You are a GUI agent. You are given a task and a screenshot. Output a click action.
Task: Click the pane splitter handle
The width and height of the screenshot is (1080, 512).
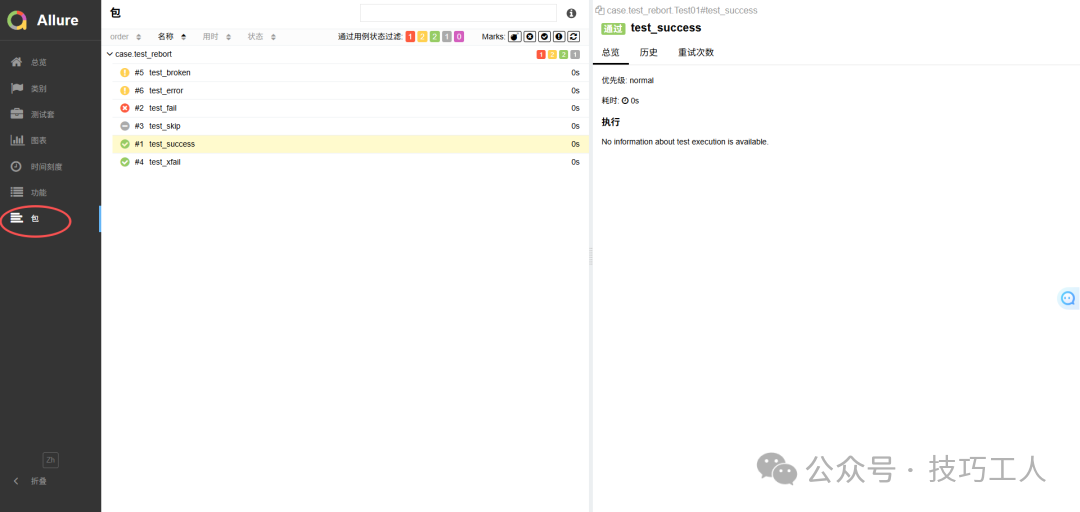[590, 256]
